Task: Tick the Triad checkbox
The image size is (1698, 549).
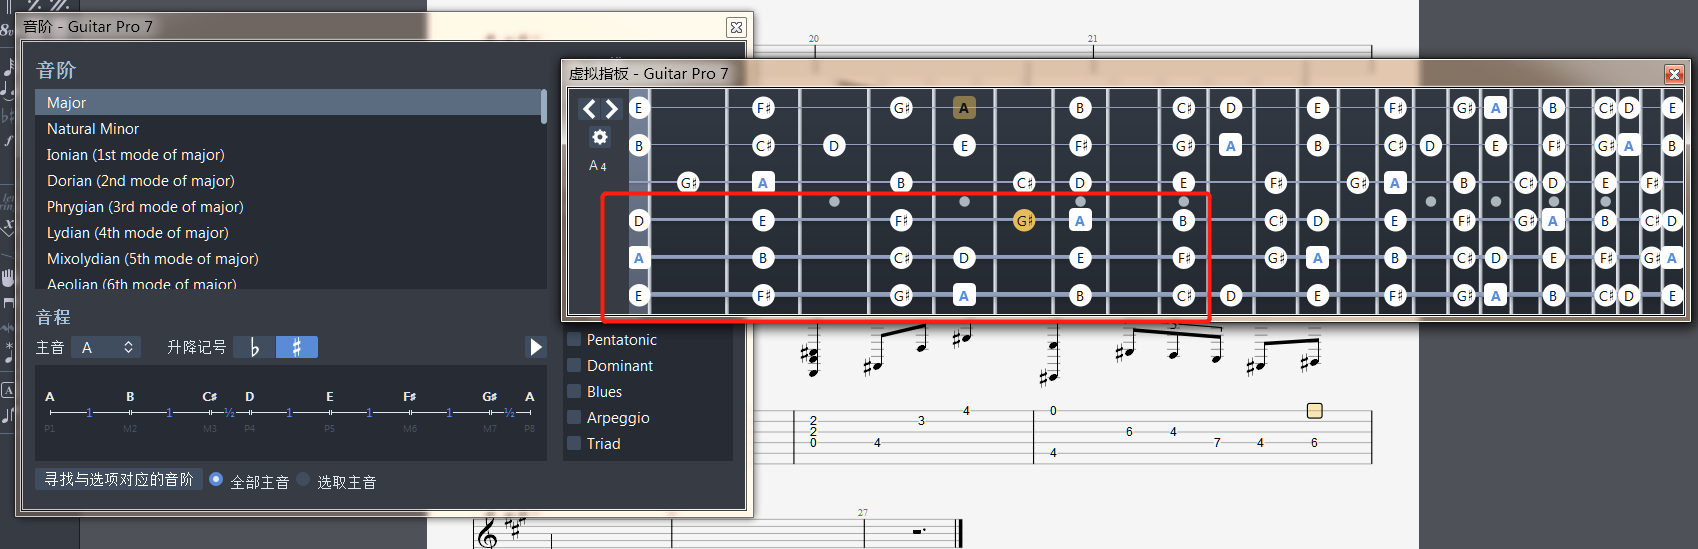Action: click(x=575, y=444)
